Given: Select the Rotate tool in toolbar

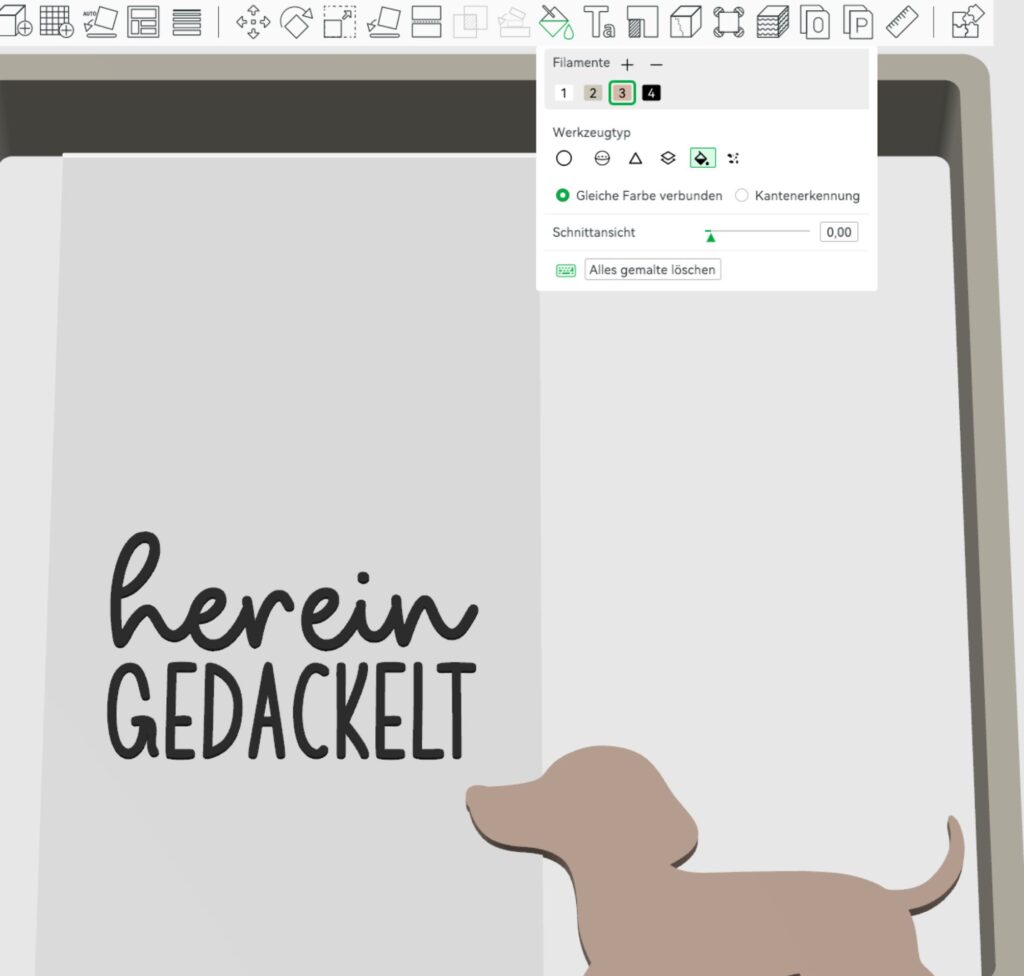Looking at the screenshot, I should coord(296,21).
